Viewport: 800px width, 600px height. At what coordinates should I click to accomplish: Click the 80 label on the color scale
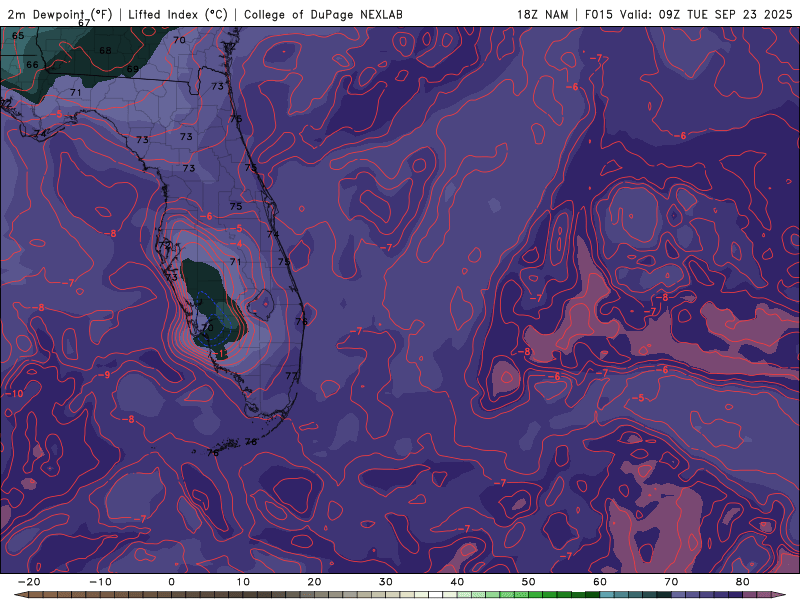pyautogui.click(x=743, y=582)
